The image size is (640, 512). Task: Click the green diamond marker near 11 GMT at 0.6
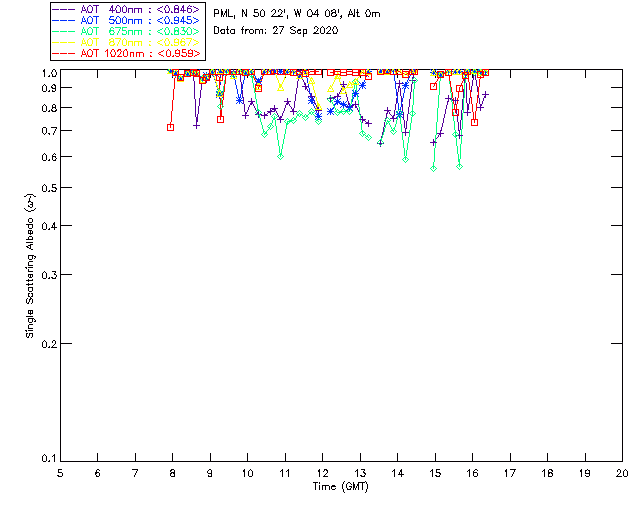[281, 156]
